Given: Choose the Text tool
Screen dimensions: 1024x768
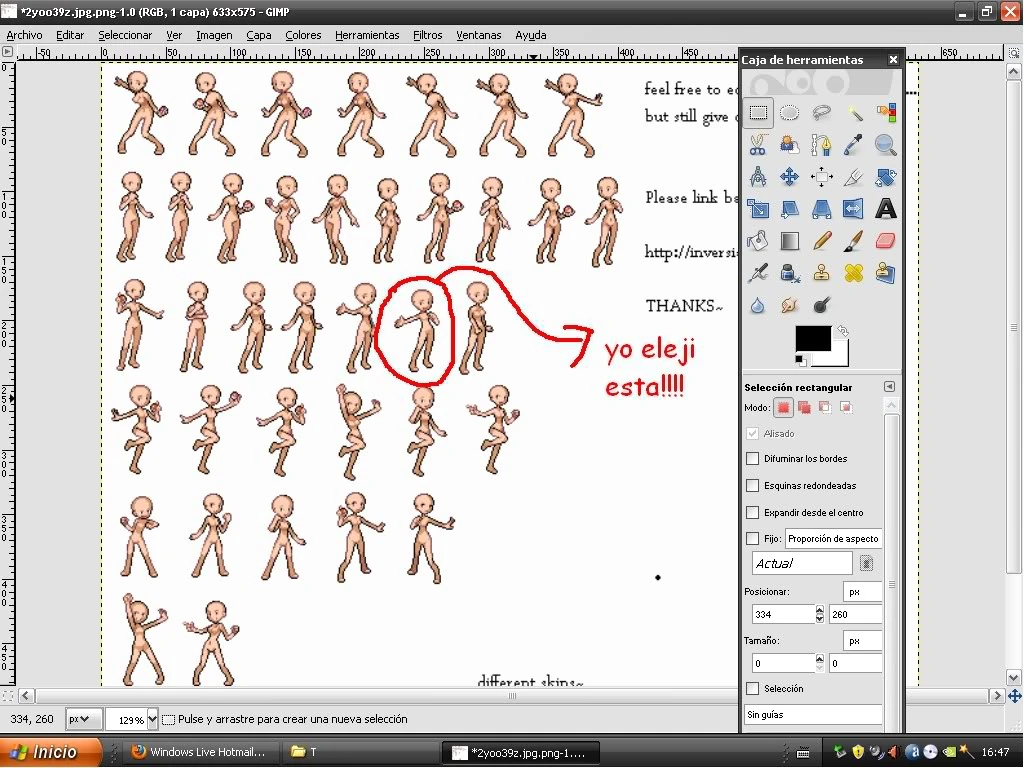Looking at the screenshot, I should point(887,210).
